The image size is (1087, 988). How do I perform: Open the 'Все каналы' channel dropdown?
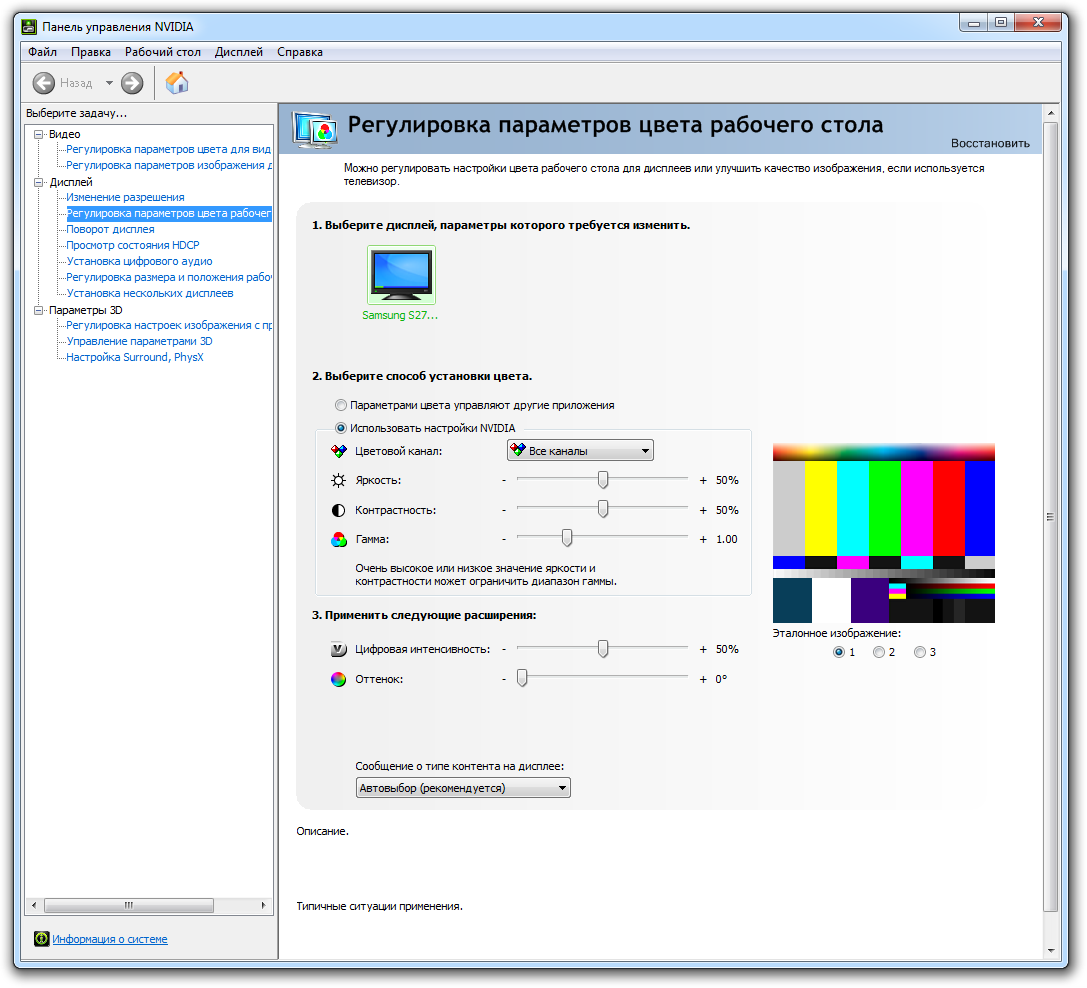pyautogui.click(x=580, y=451)
